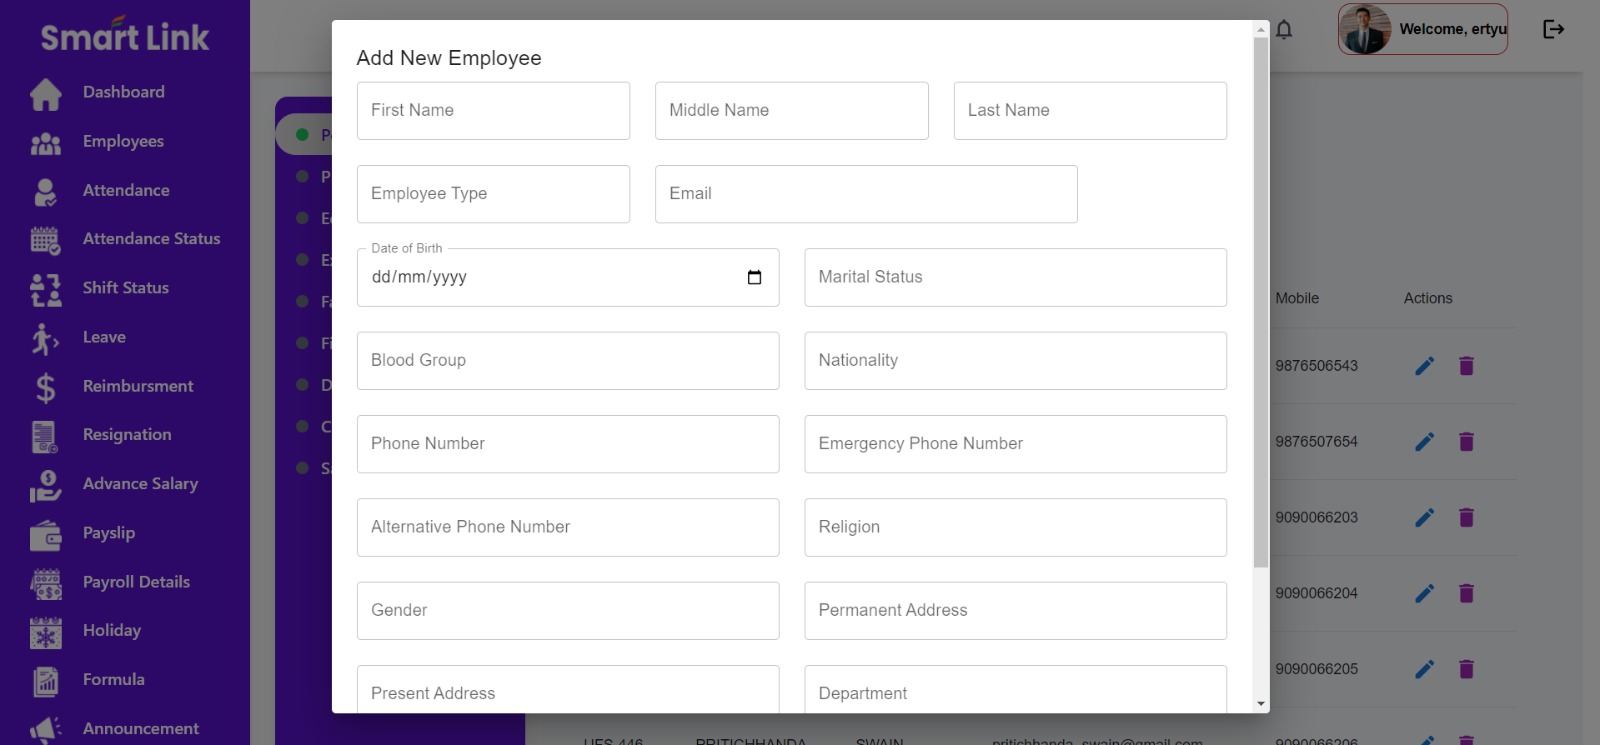This screenshot has width=1600, height=745.
Task: Open the Reimbursment dollar icon
Action: [45, 387]
